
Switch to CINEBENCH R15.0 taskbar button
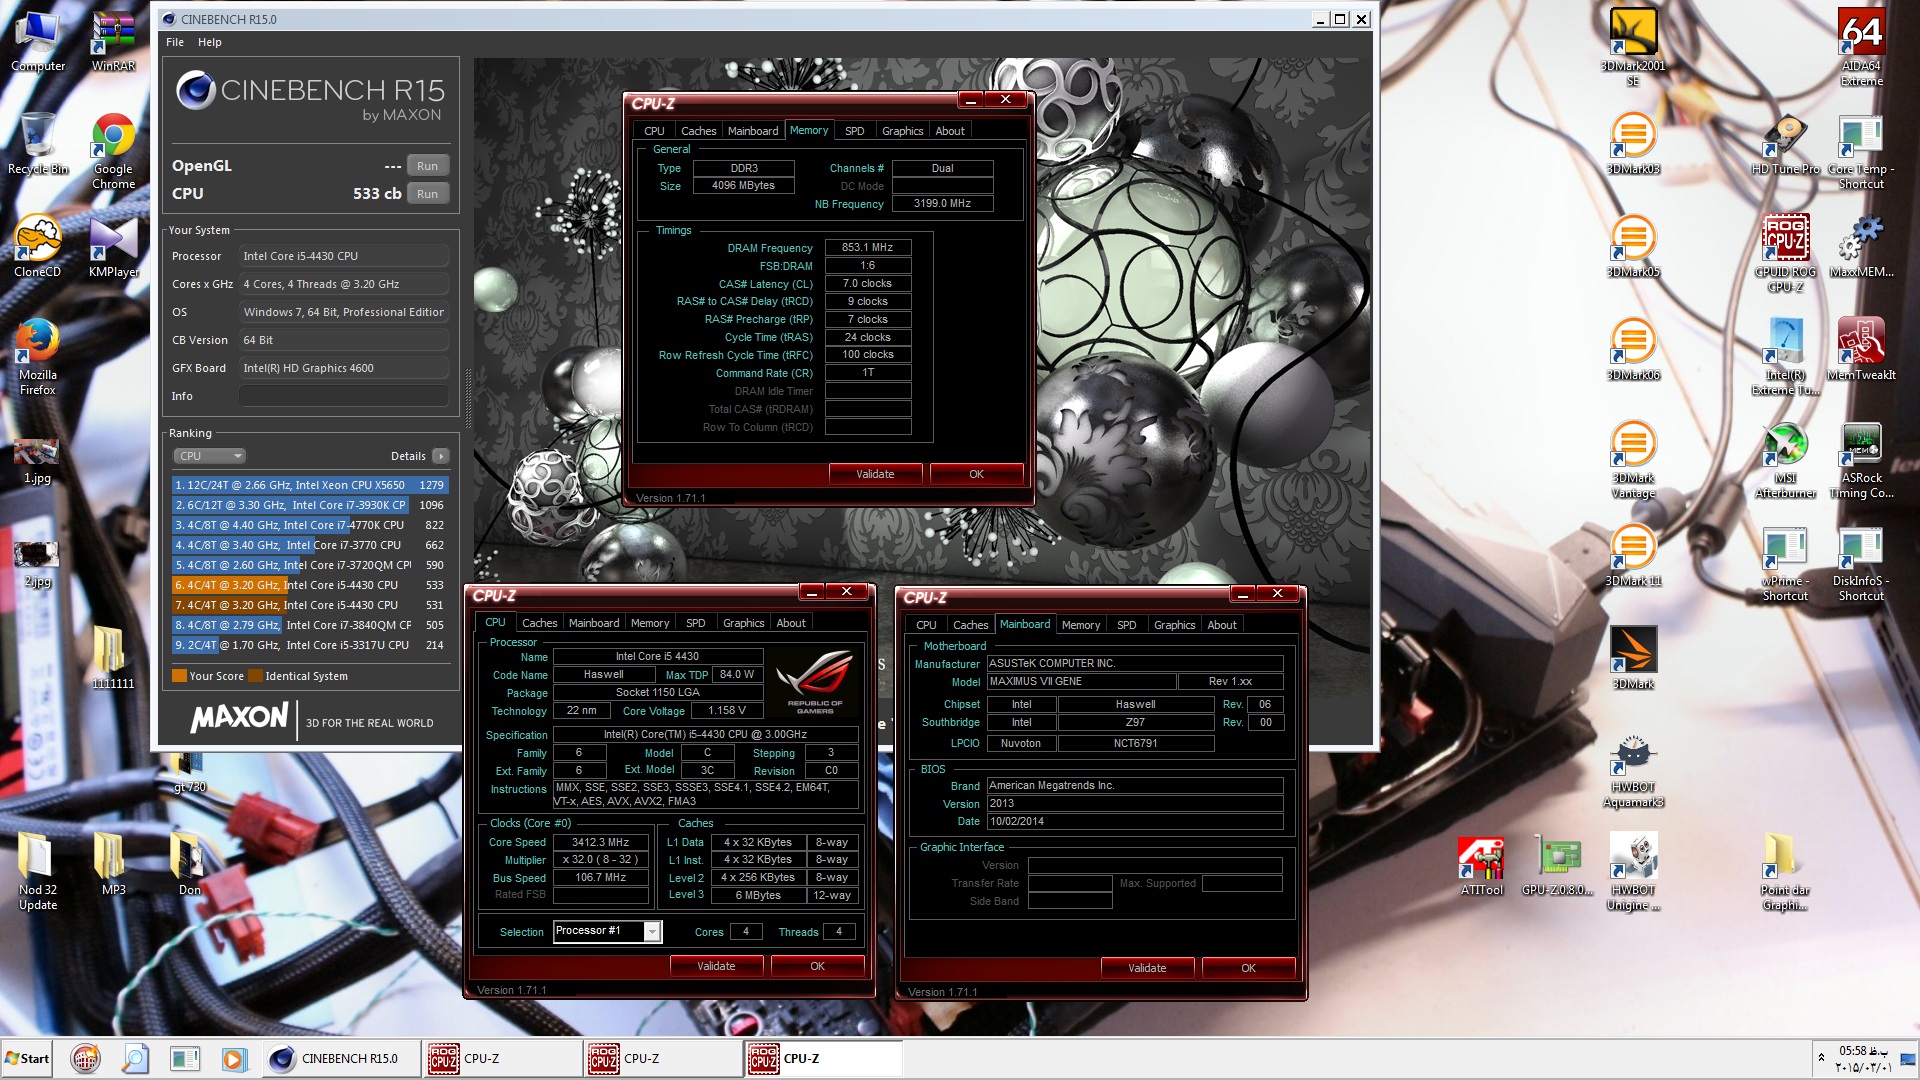[342, 1058]
